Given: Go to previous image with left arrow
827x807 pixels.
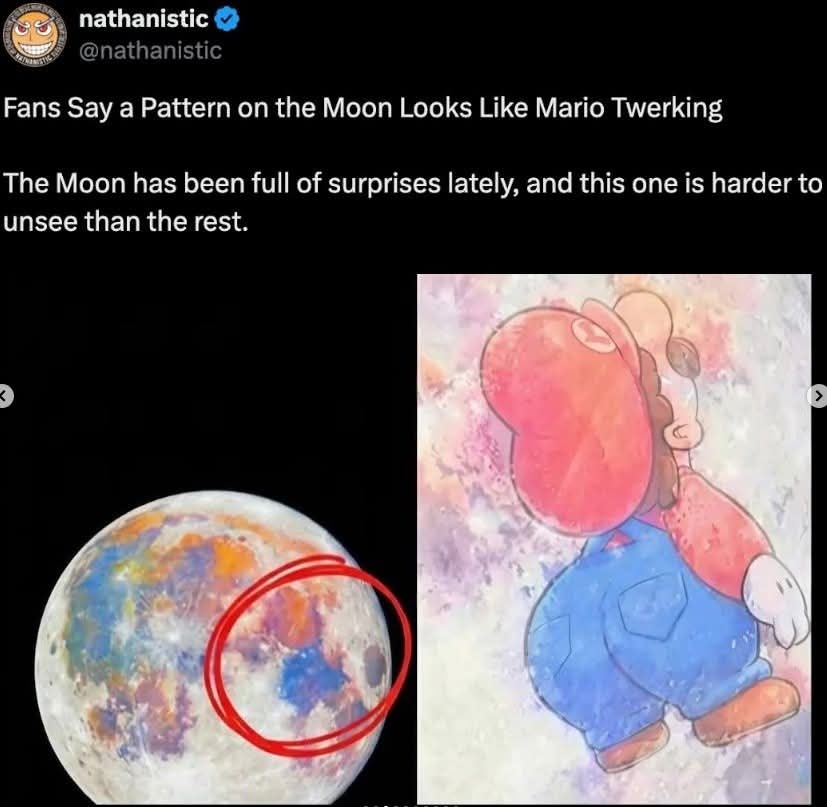Looking at the screenshot, I should tap(4, 395).
